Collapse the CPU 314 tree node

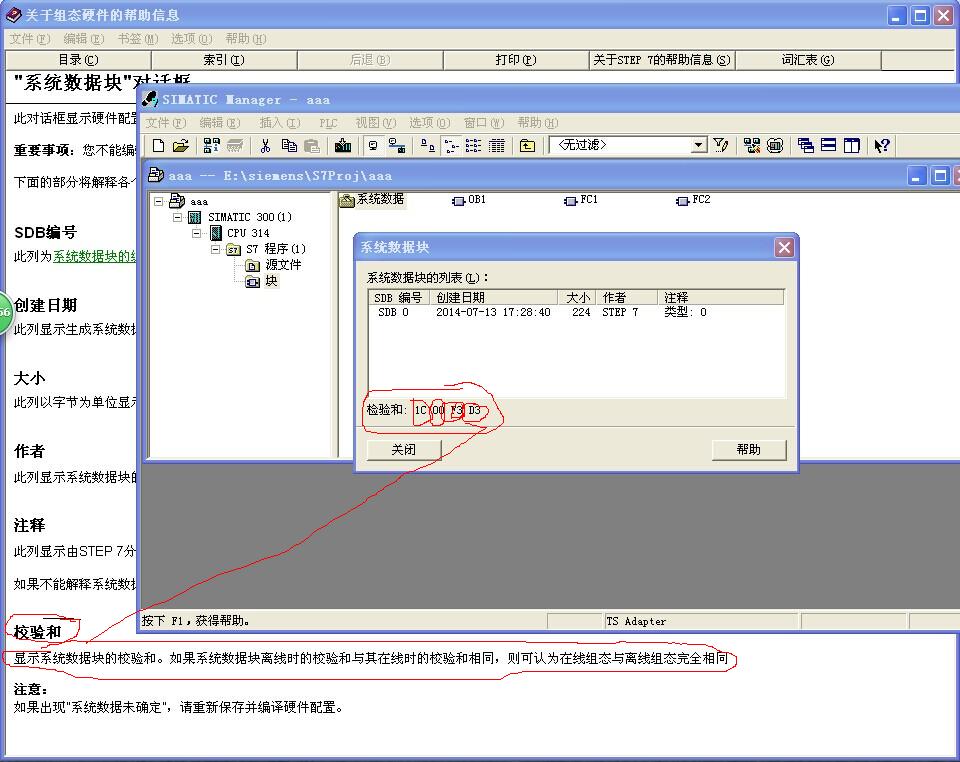click(x=197, y=233)
